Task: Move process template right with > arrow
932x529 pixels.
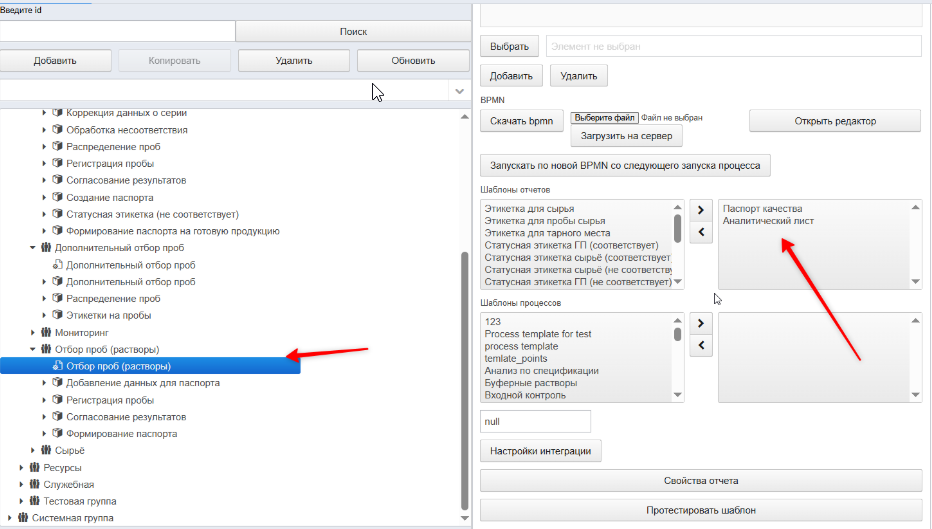Action: pos(701,323)
